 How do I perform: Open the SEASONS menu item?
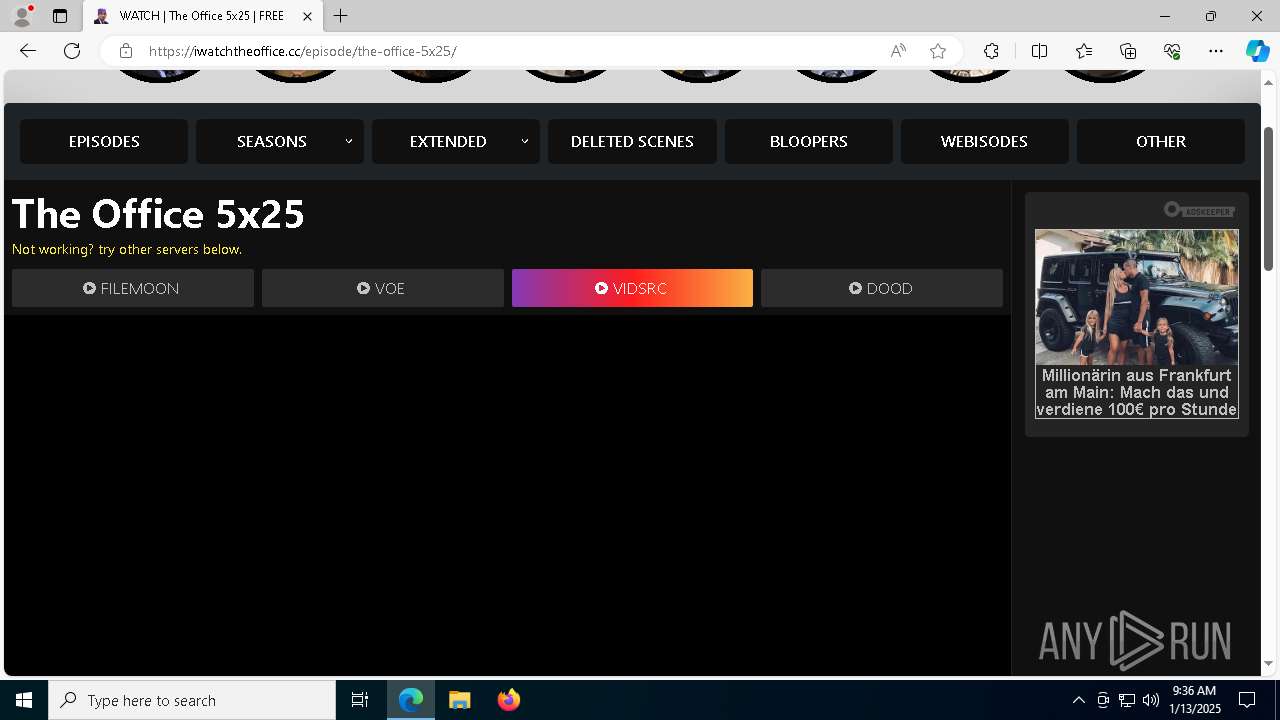point(272,141)
